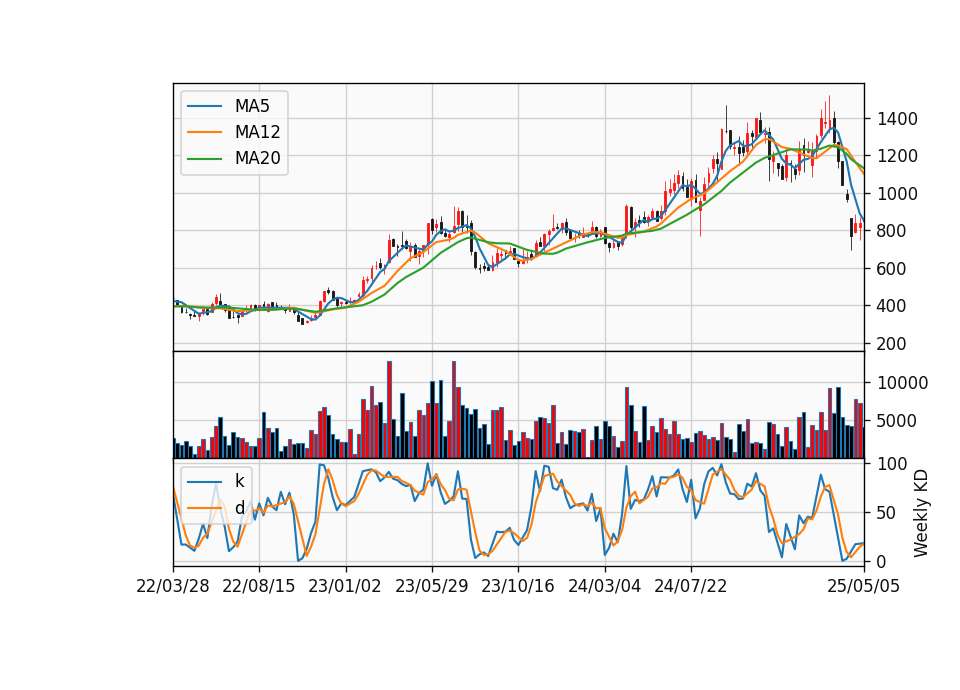
Task: Click the orange MA12 legend line sample
Action: [204, 132]
